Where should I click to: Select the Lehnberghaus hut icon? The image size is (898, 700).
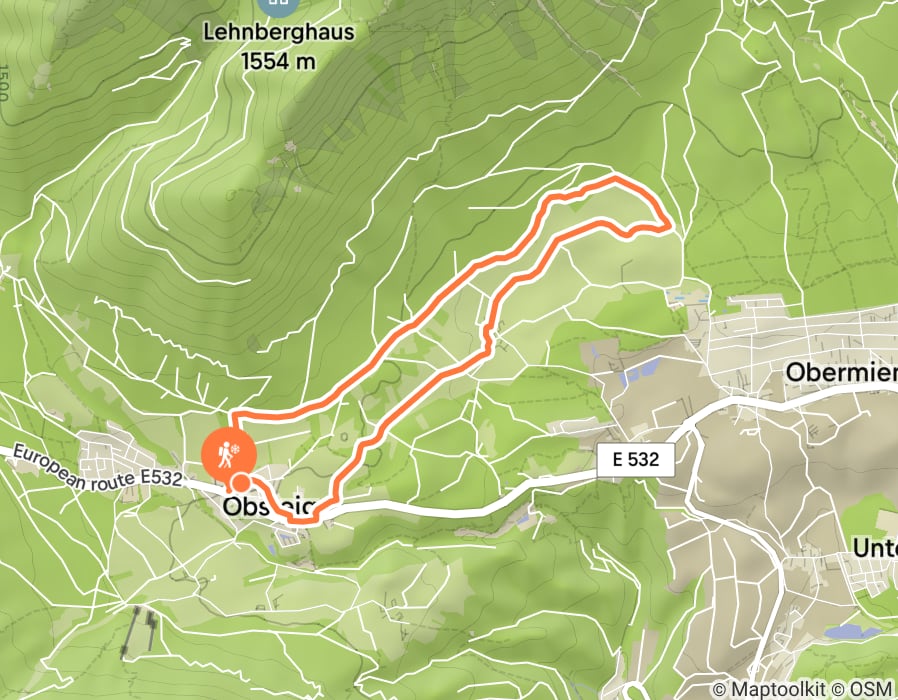pyautogui.click(x=278, y=5)
